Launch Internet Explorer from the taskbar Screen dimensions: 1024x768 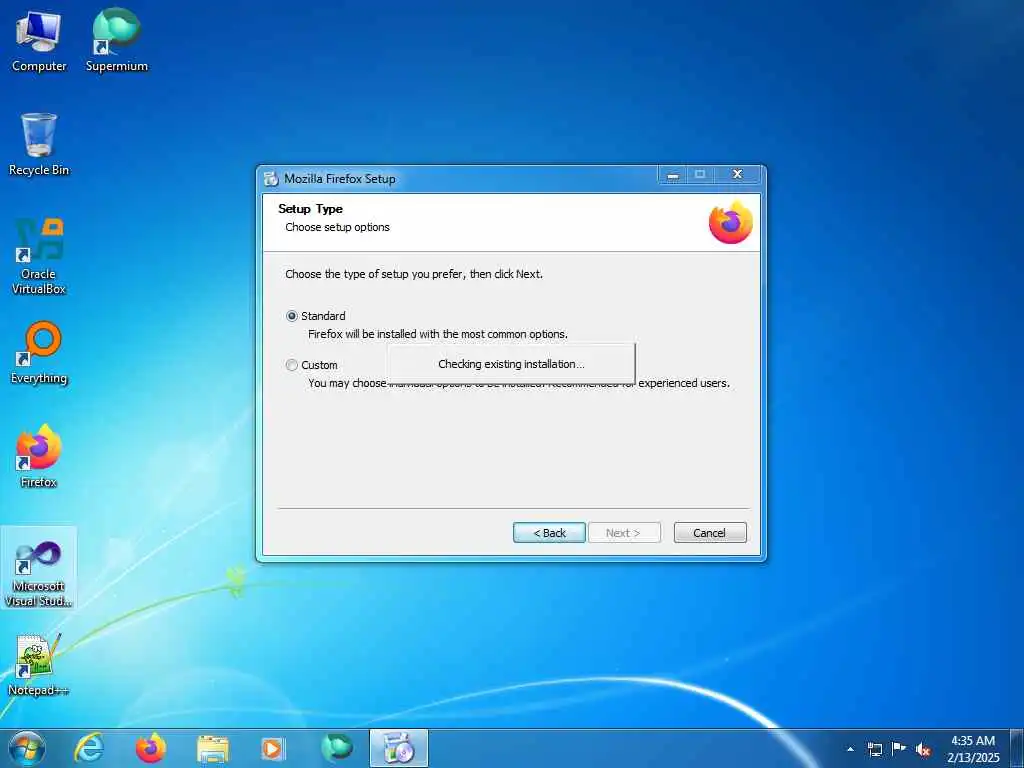click(x=89, y=748)
